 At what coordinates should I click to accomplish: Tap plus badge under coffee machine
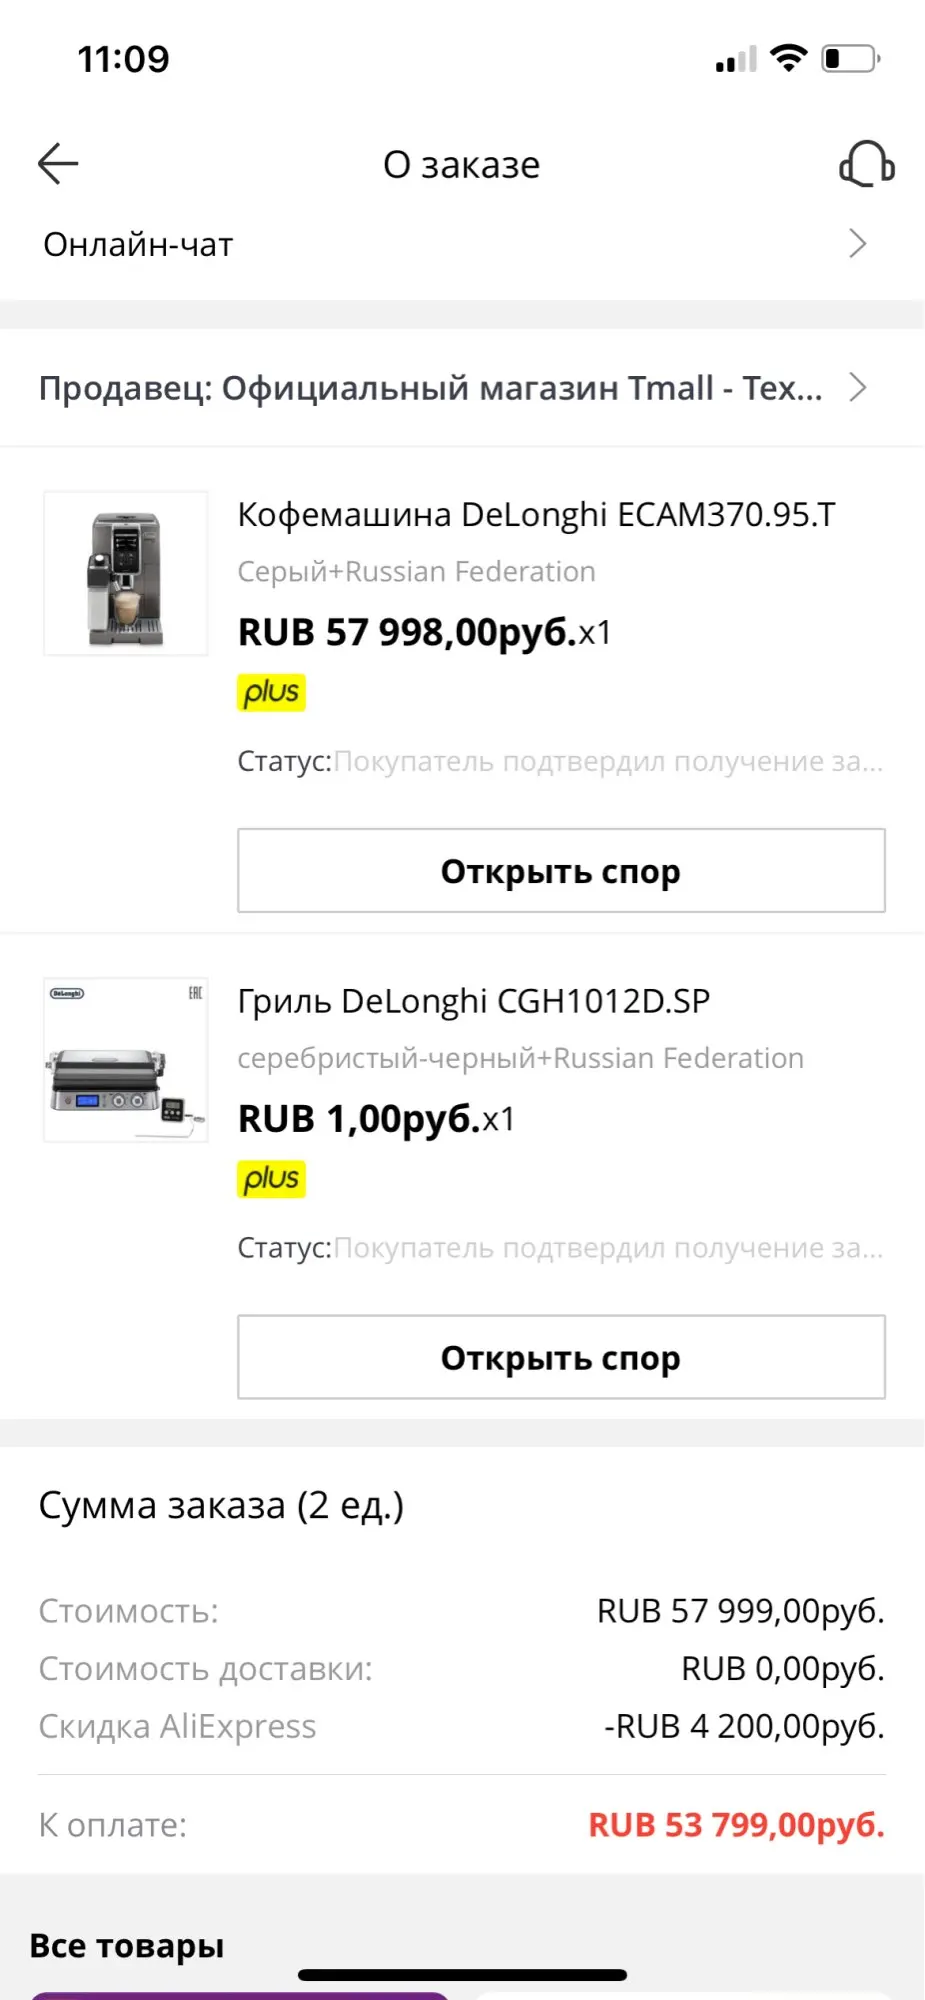271,692
